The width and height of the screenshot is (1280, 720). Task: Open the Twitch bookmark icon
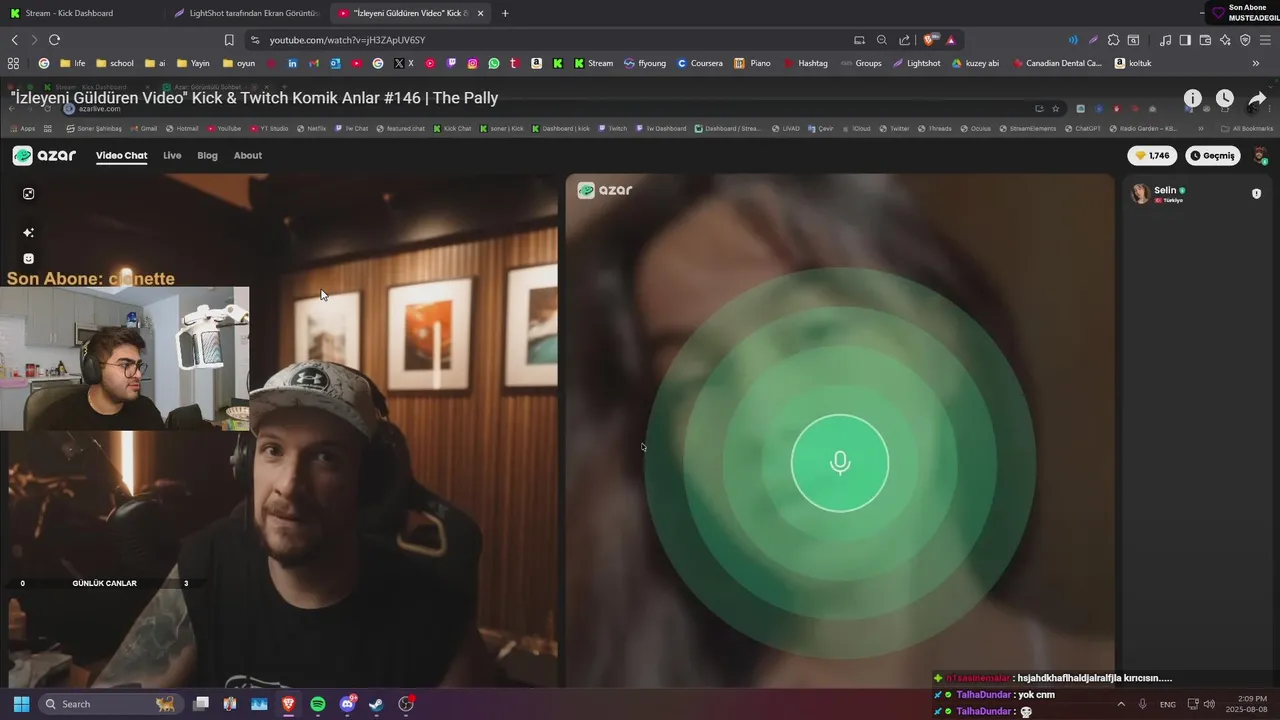pyautogui.click(x=451, y=63)
